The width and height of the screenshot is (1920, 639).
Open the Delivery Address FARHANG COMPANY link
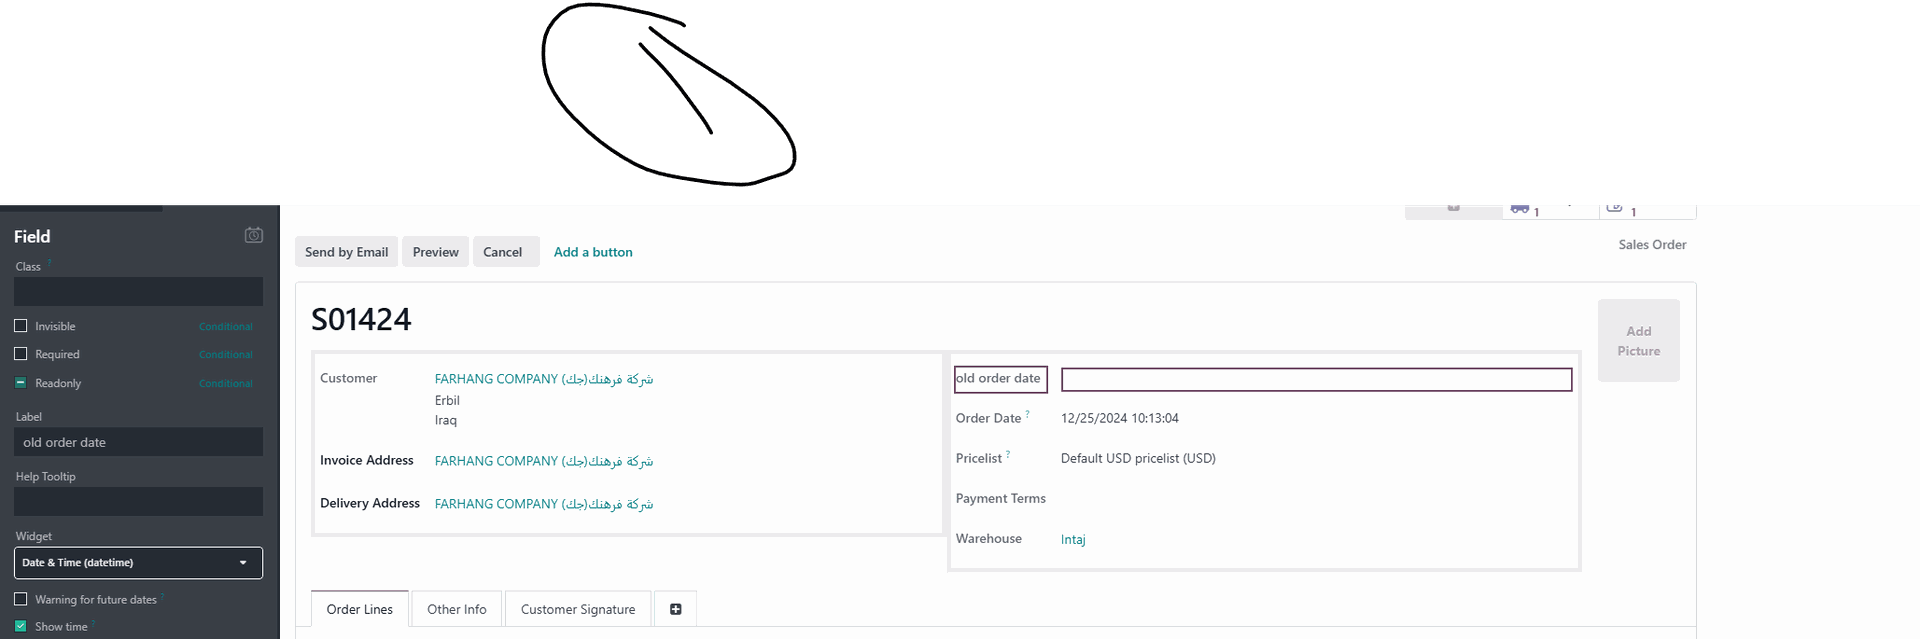544,504
